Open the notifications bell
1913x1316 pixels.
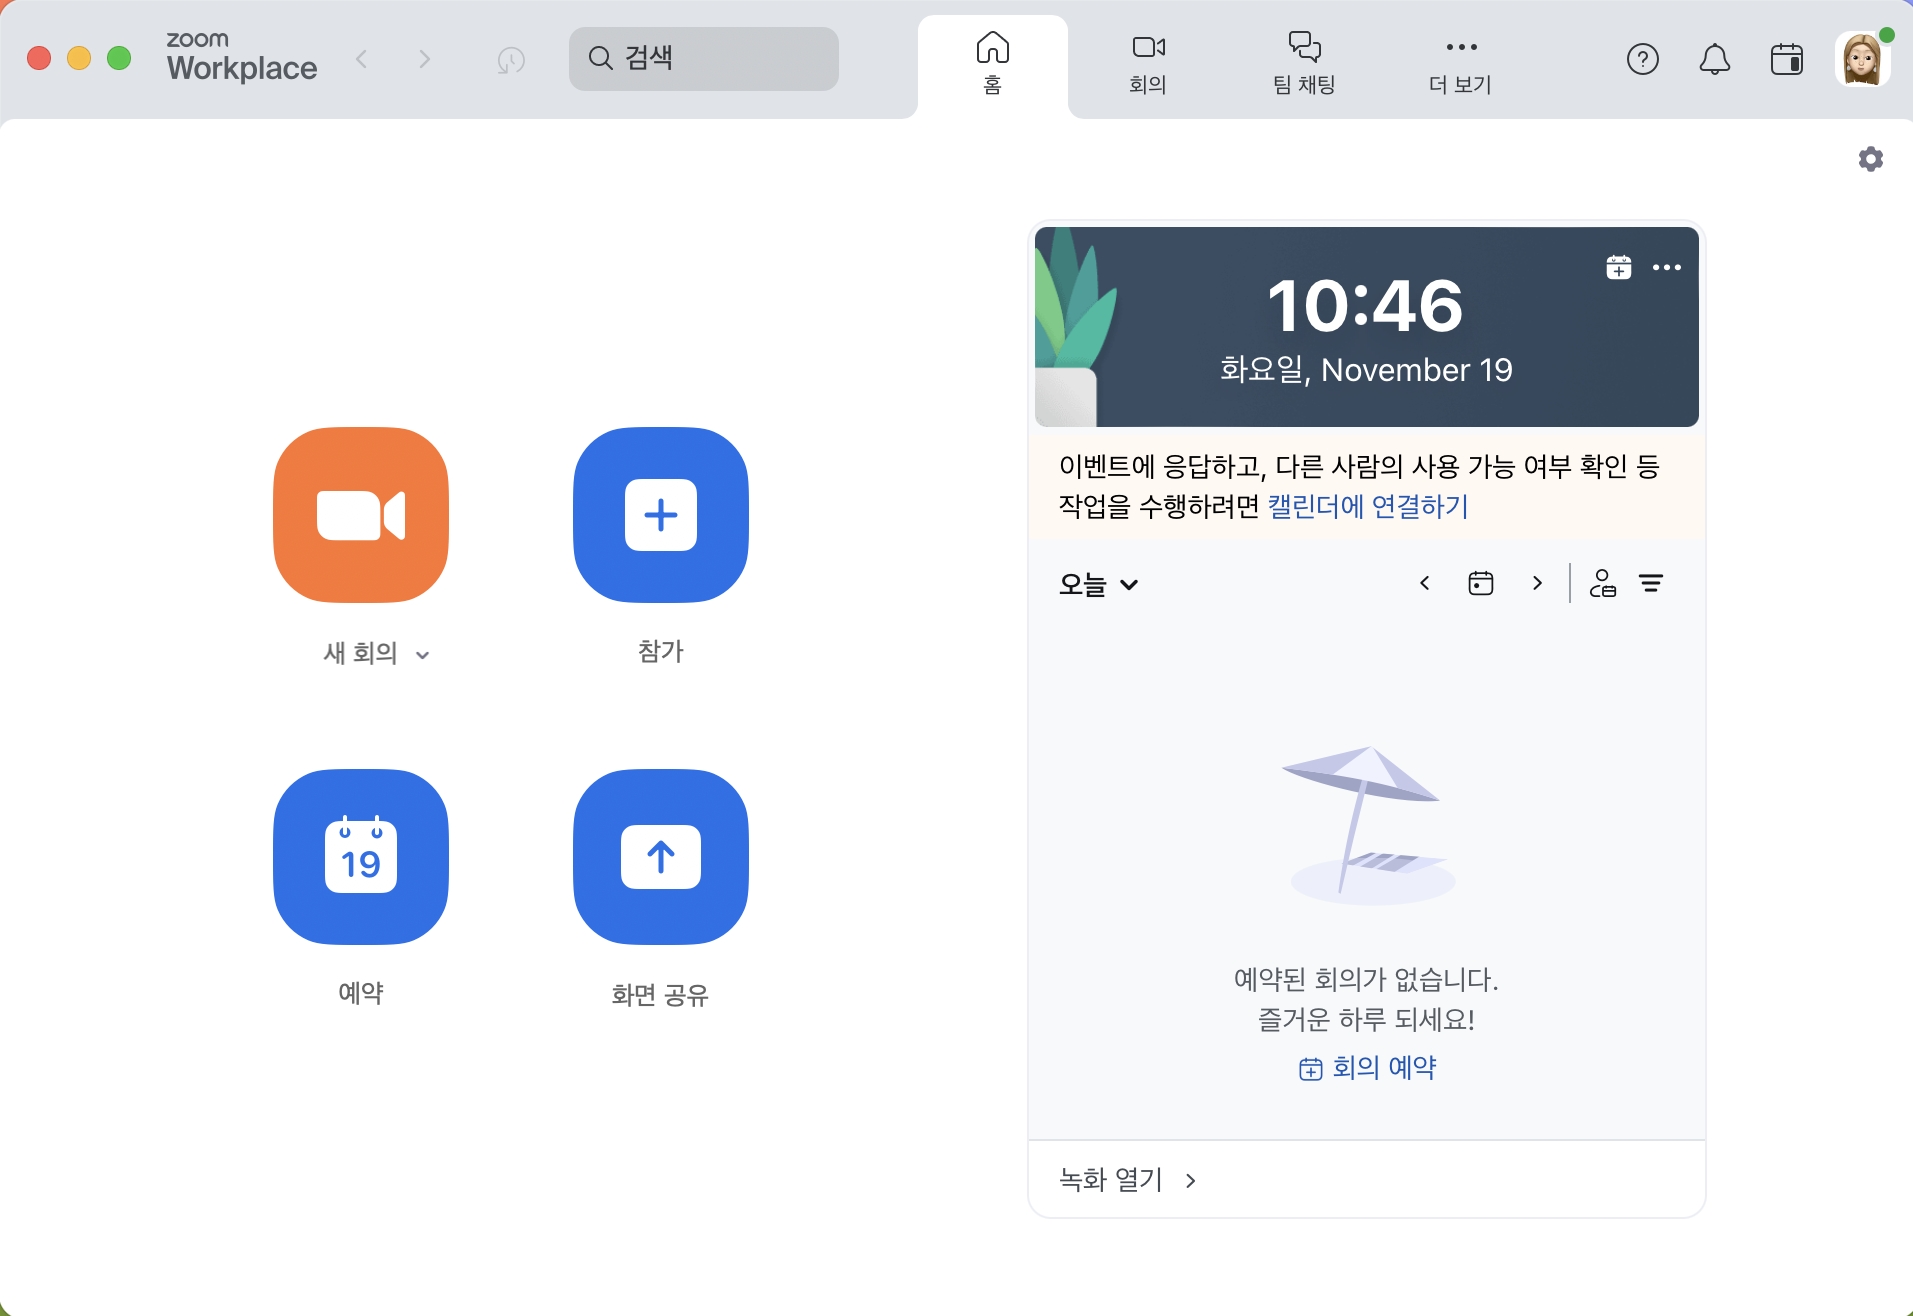tap(1715, 59)
